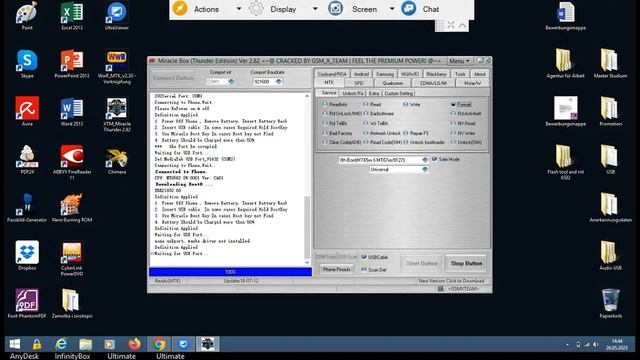Expand the Comport inf dropdown
This screenshot has width=640, height=360.
pos(231,82)
